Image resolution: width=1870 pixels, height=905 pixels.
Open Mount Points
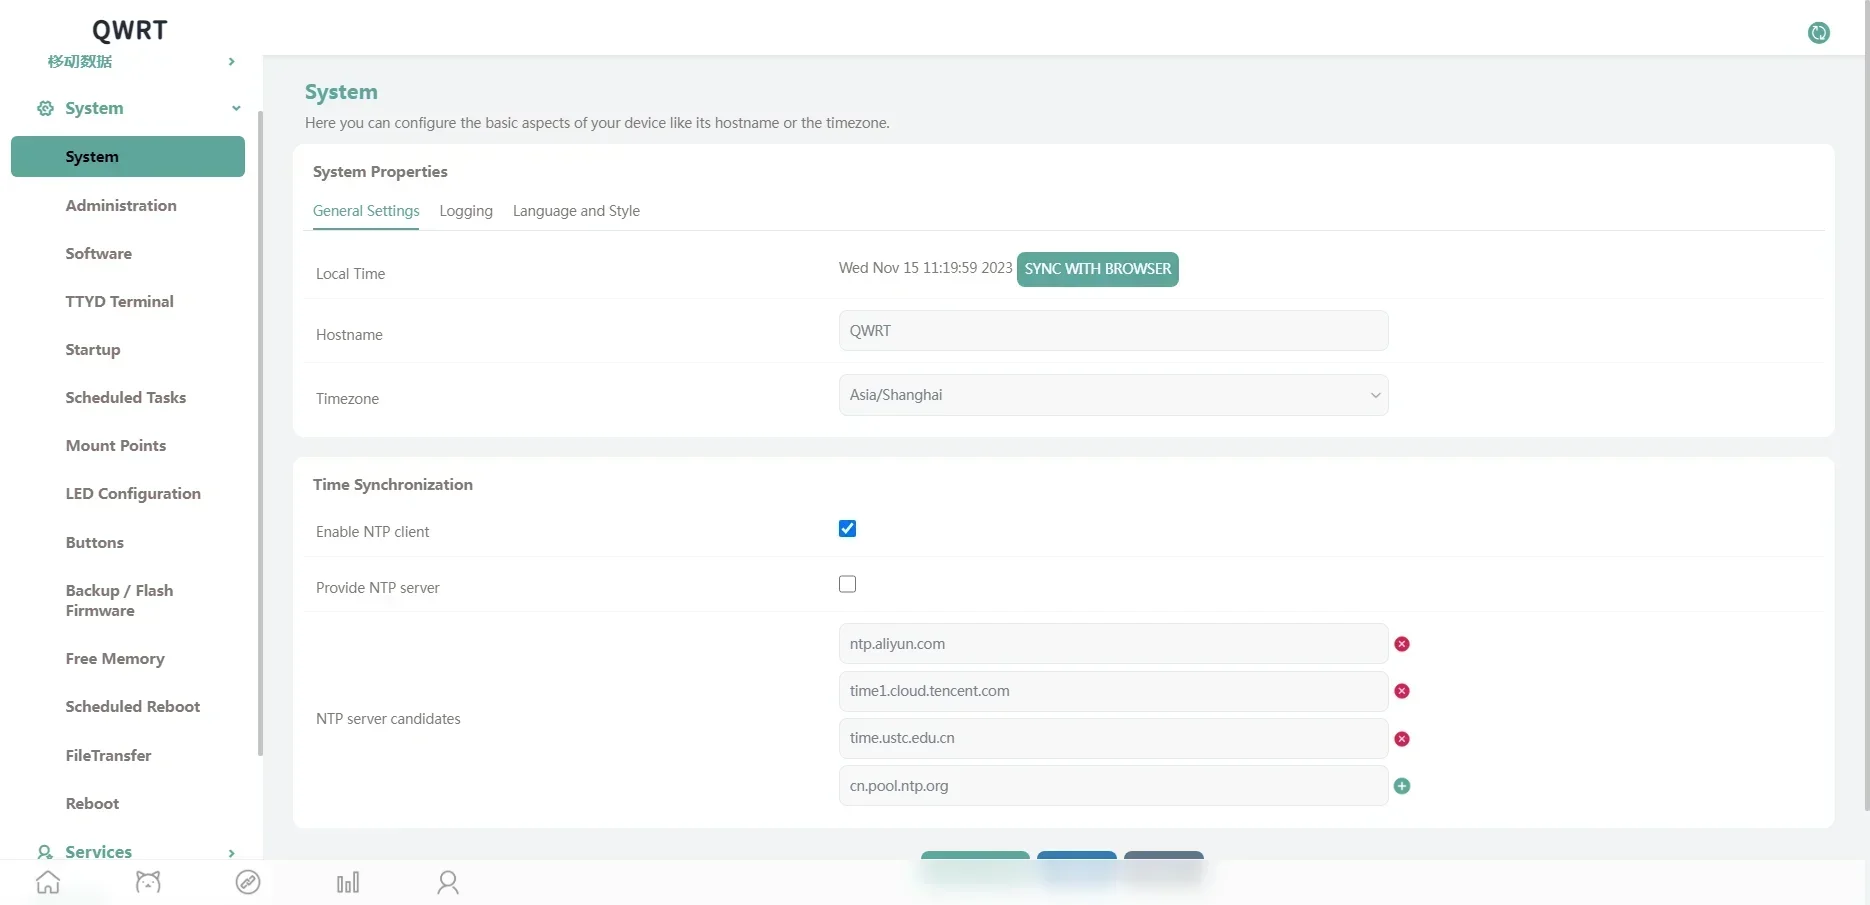click(x=116, y=446)
